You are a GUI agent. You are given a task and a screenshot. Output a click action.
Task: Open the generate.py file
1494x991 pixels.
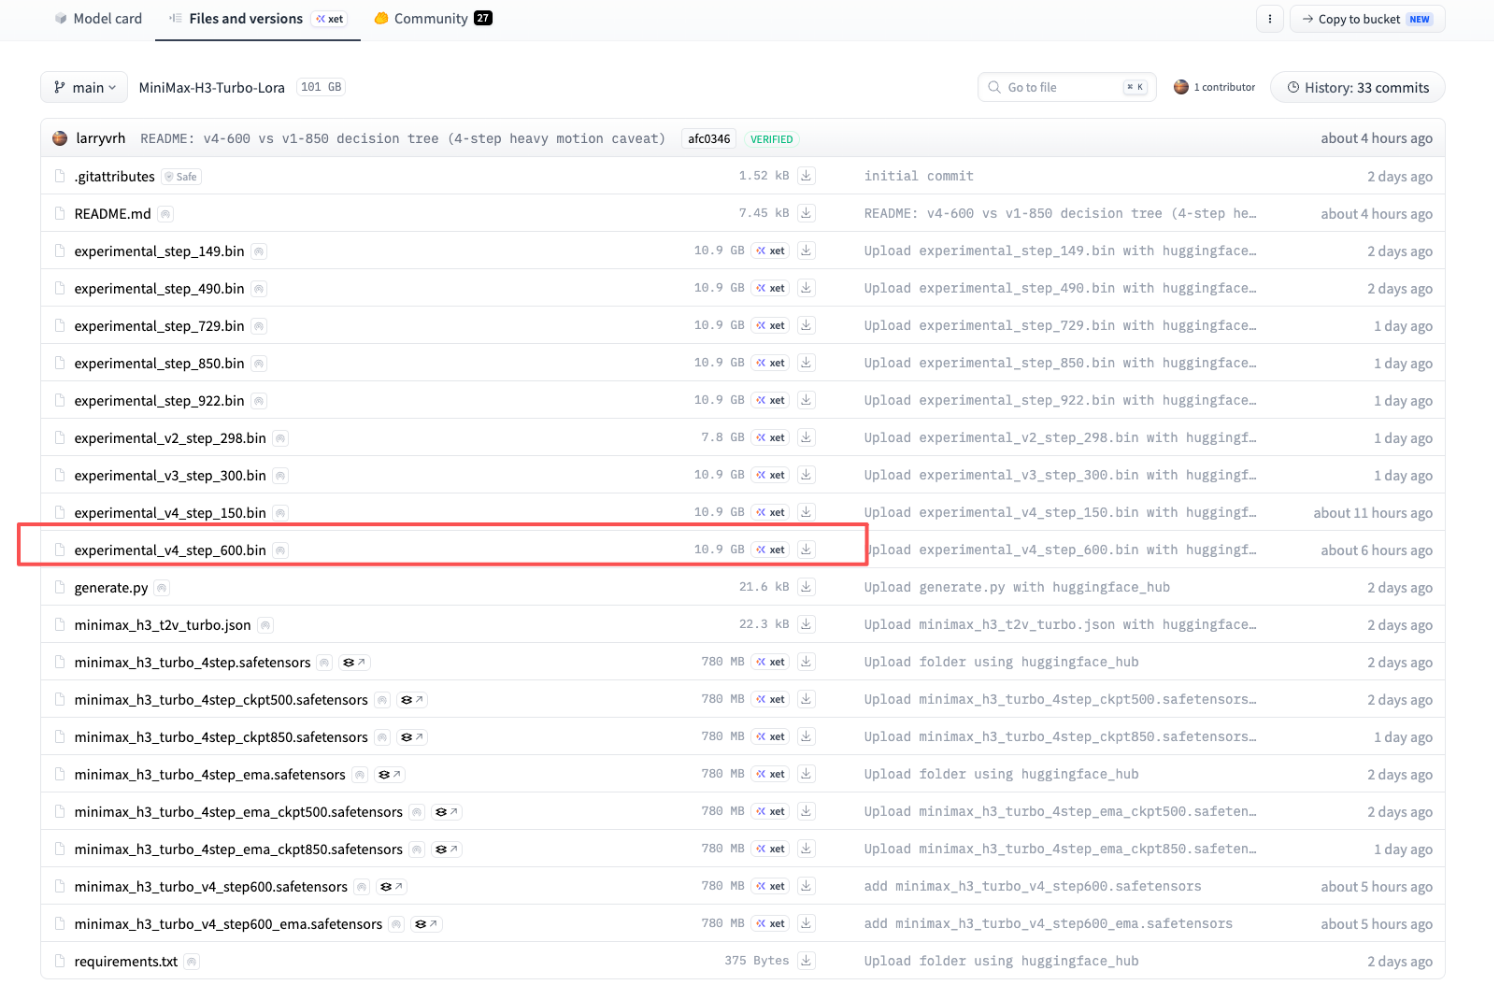[x=111, y=588]
